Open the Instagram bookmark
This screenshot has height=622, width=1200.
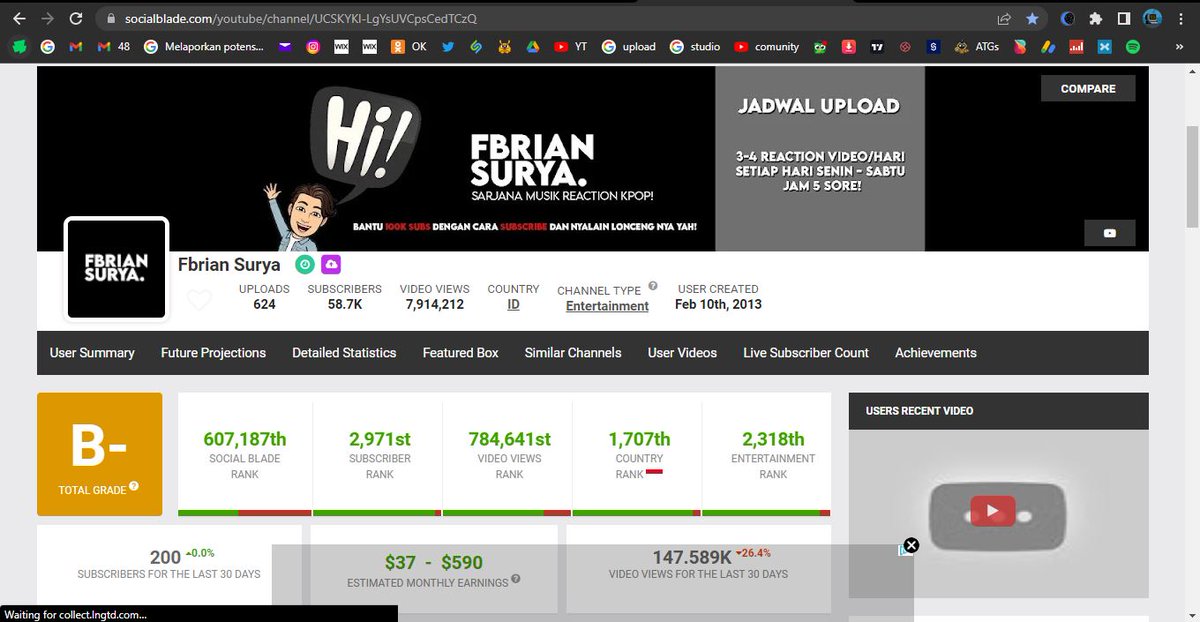313,46
